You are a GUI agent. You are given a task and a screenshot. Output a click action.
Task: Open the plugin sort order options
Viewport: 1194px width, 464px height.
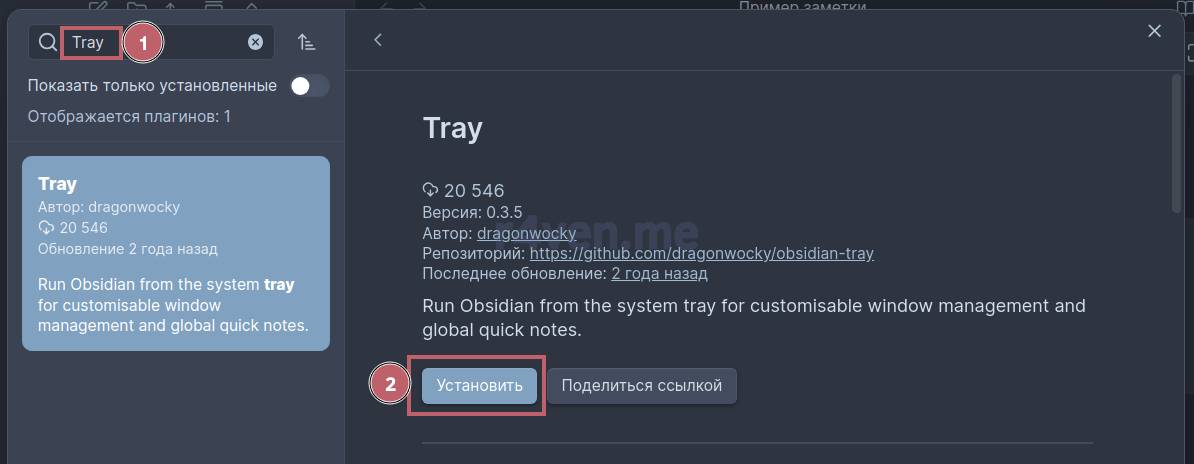tap(307, 42)
